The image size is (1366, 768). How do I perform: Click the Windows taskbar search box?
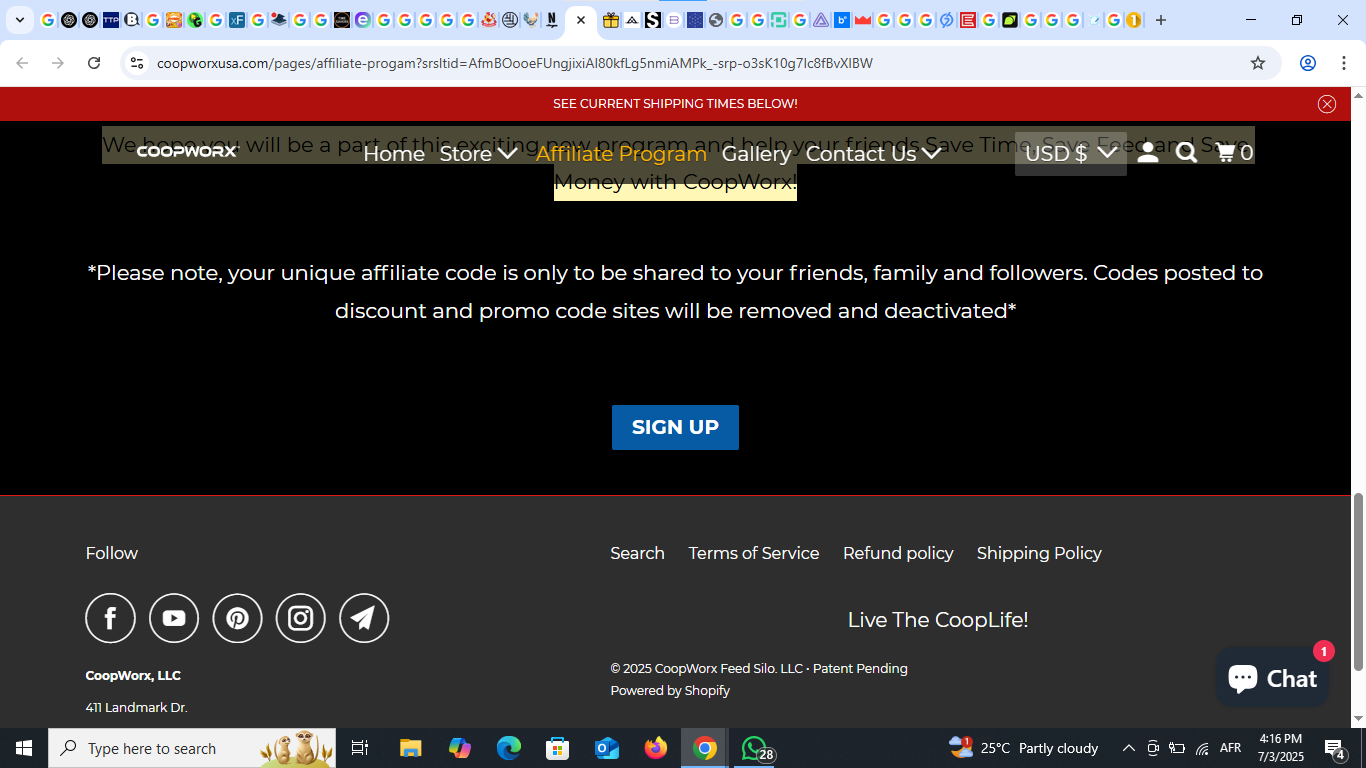click(x=192, y=748)
